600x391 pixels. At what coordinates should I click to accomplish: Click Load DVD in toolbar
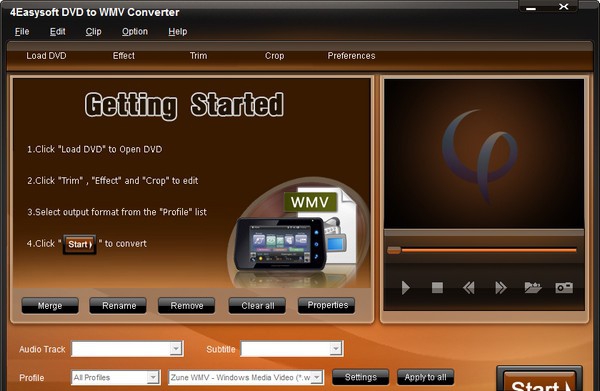46,56
